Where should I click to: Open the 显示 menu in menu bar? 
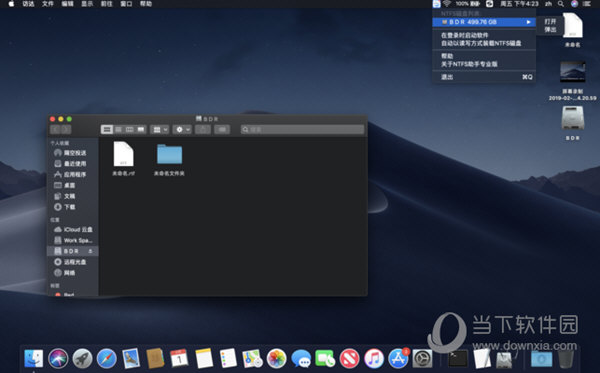[87, 4]
